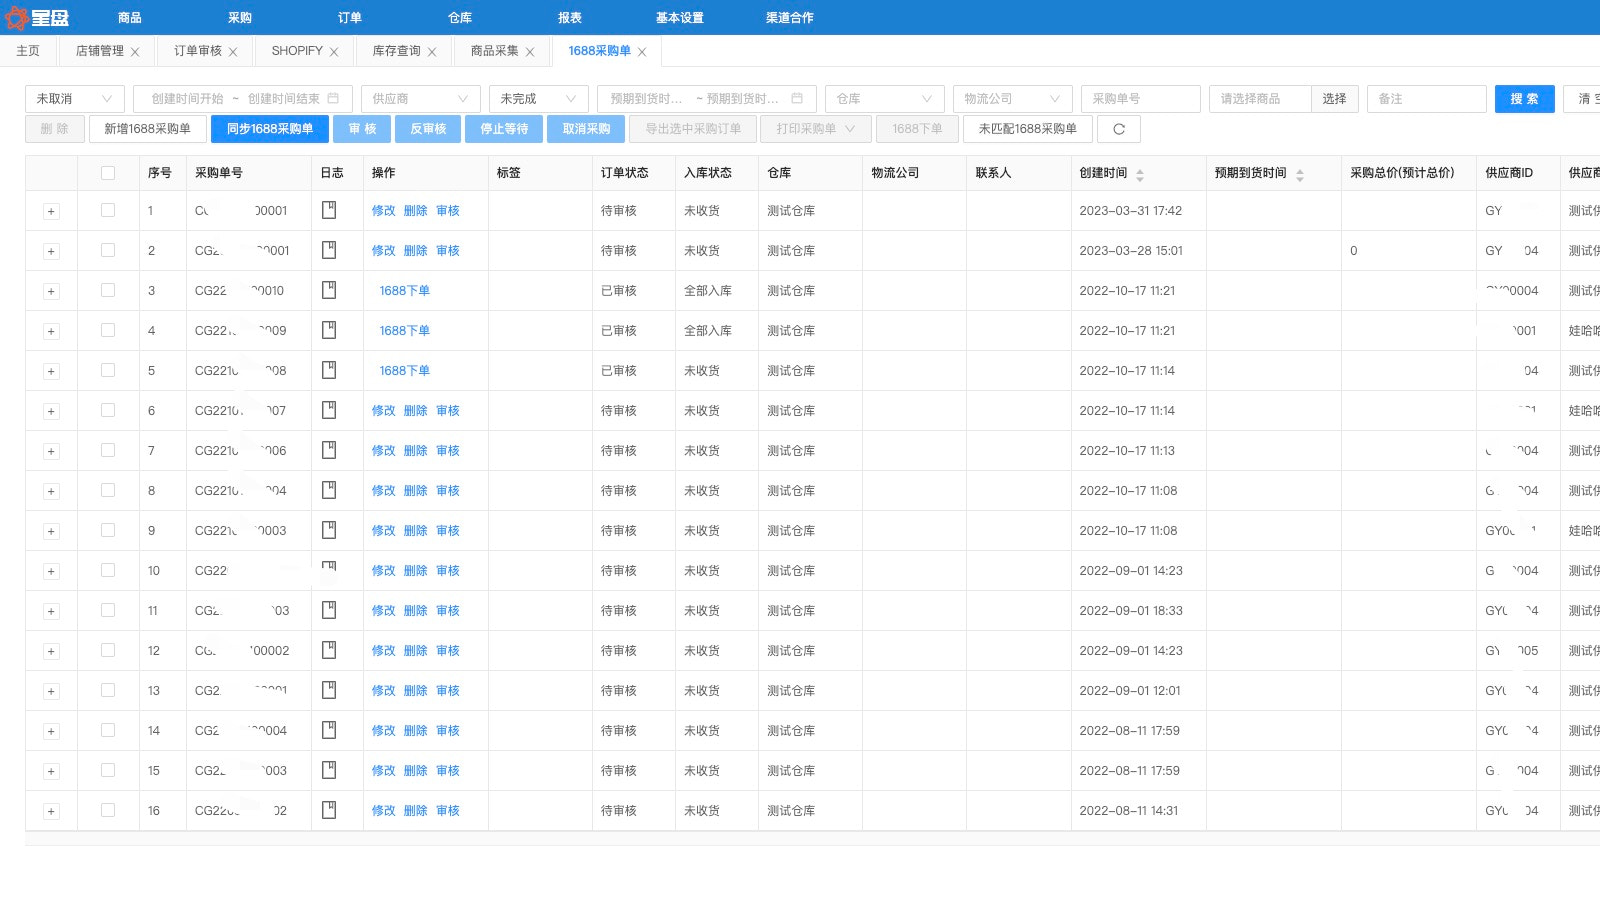Open the 渠道合作 top menu

(790, 17)
